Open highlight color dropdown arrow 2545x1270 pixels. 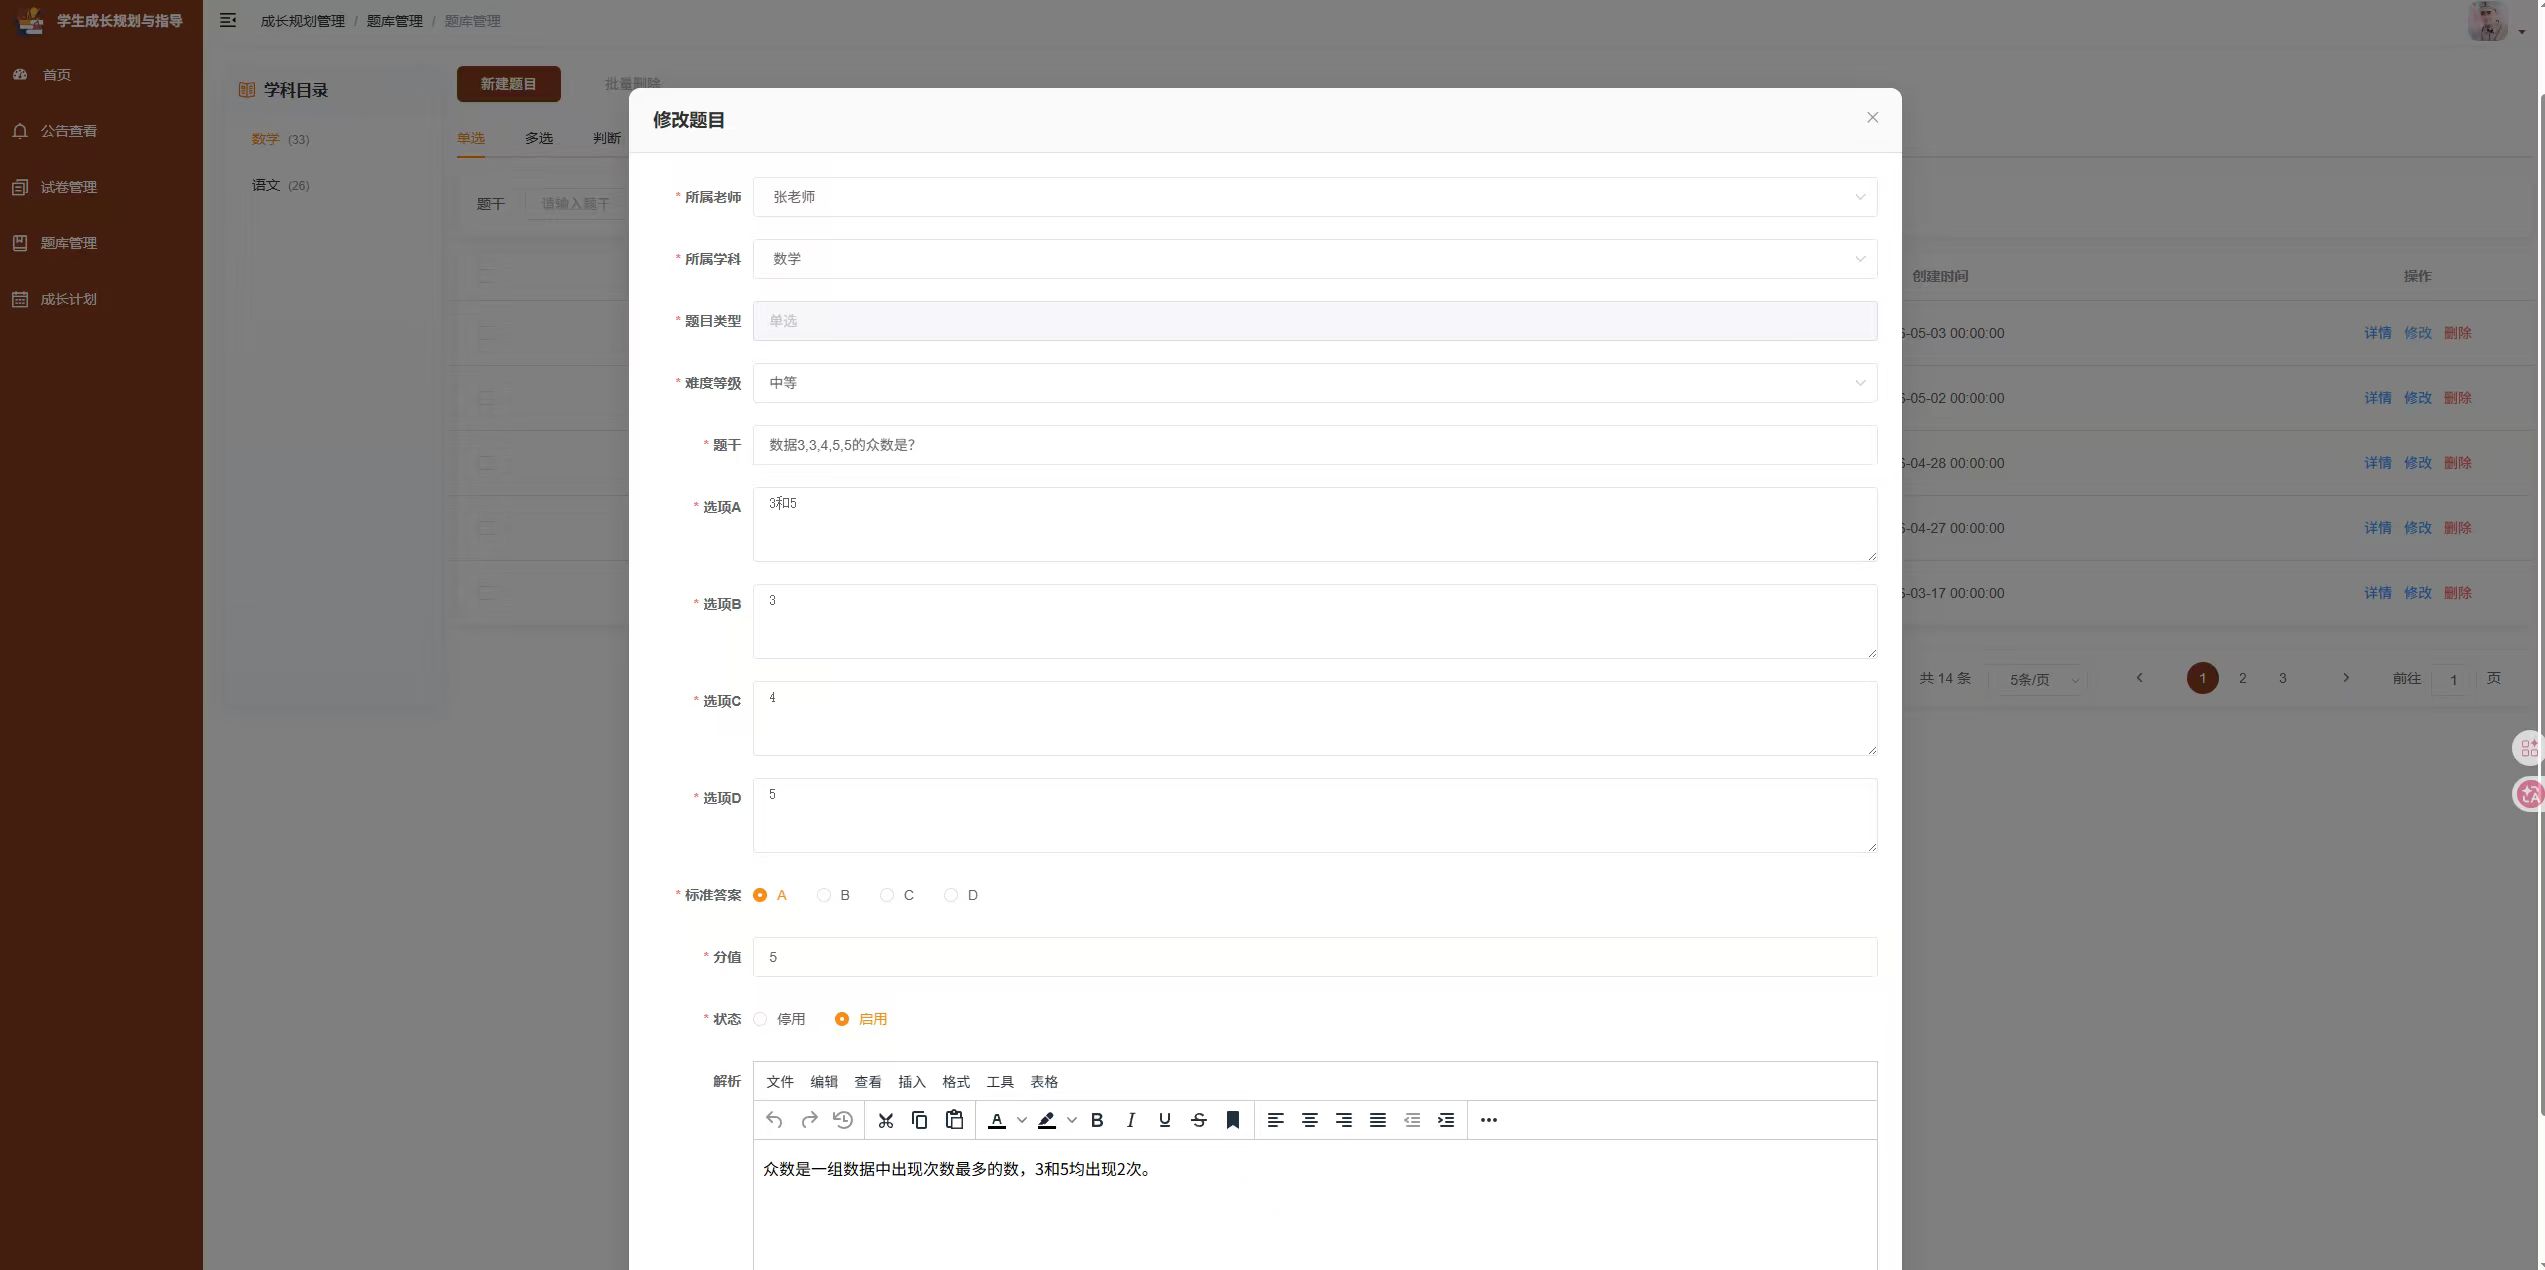1072,1120
